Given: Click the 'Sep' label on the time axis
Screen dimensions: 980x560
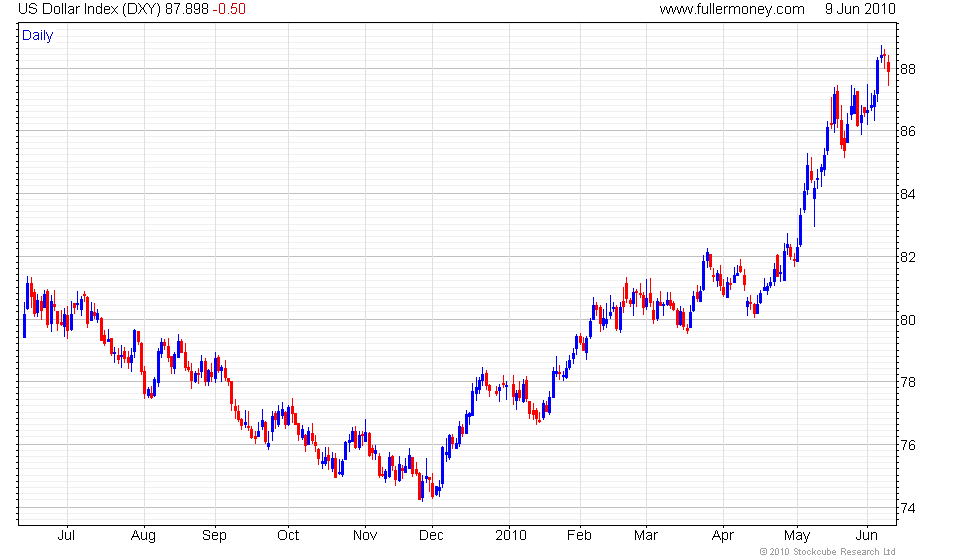Looking at the screenshot, I should 214,536.
